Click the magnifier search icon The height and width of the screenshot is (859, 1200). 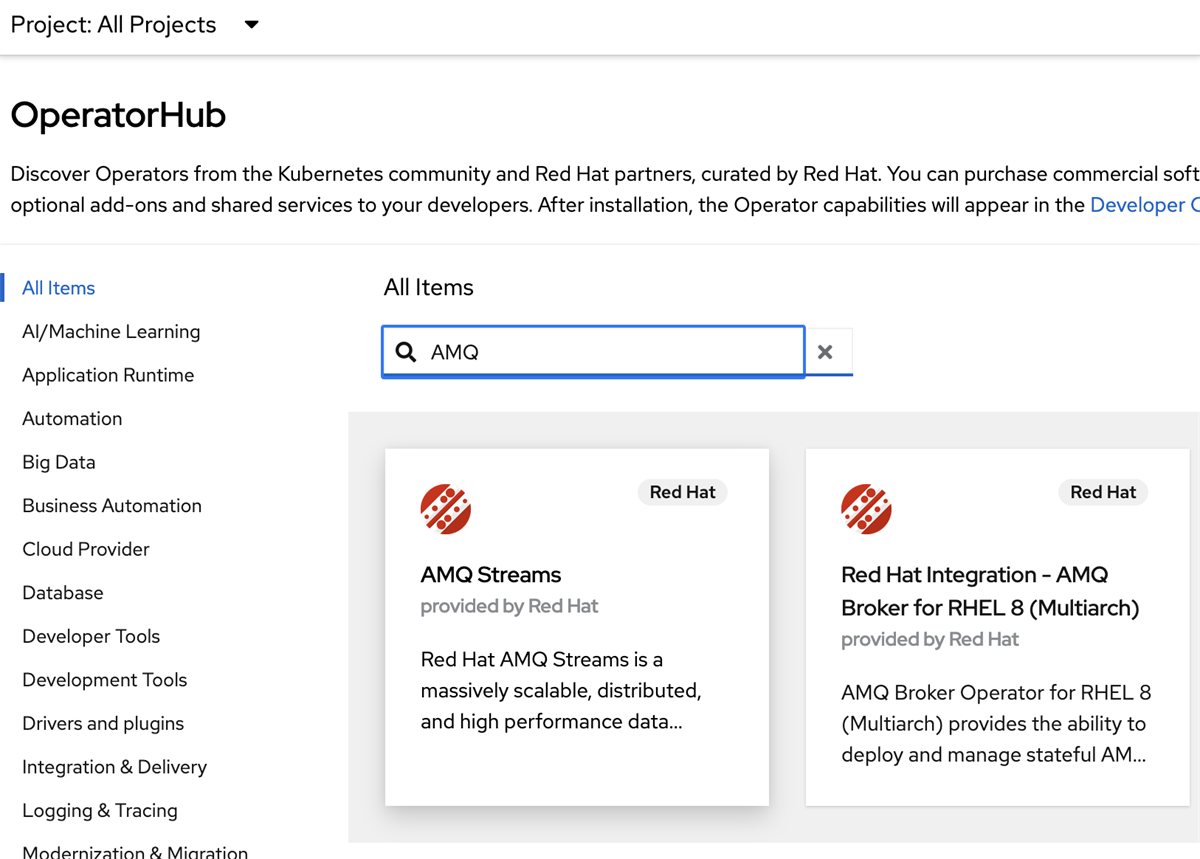click(x=406, y=352)
